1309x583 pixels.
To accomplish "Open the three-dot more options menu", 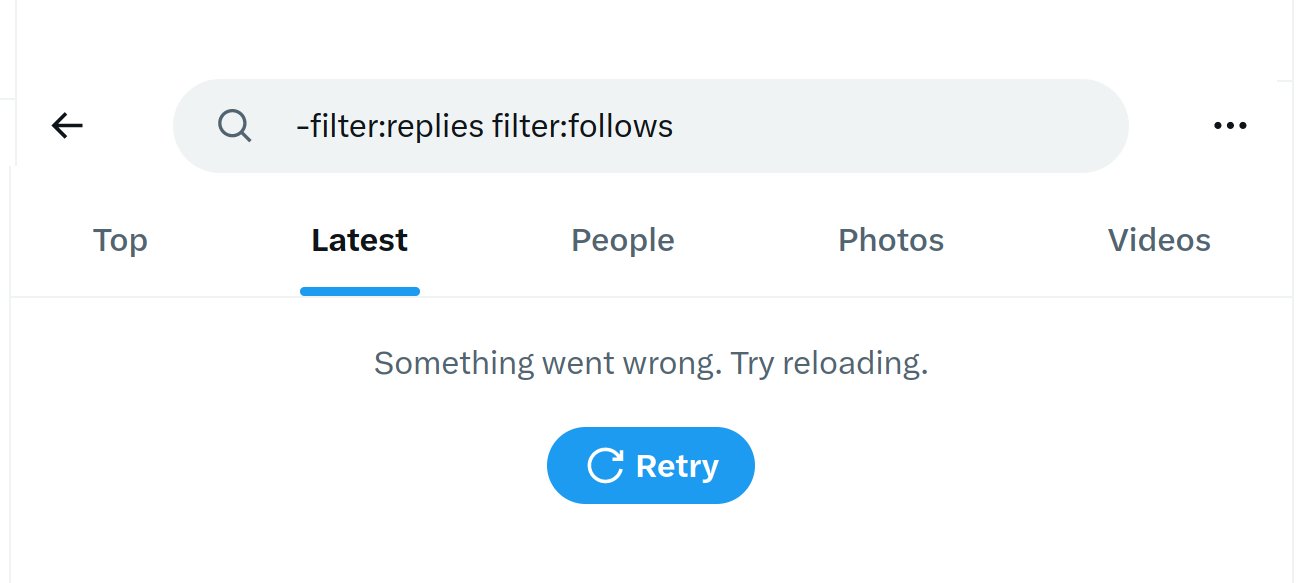I will coord(1230,126).
